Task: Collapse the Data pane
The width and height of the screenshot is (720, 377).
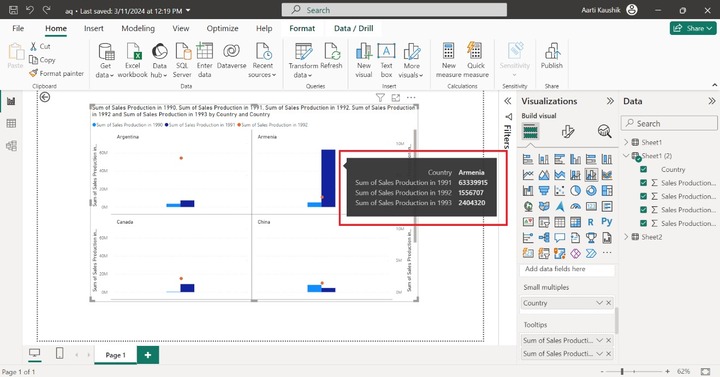Action: (x=711, y=101)
